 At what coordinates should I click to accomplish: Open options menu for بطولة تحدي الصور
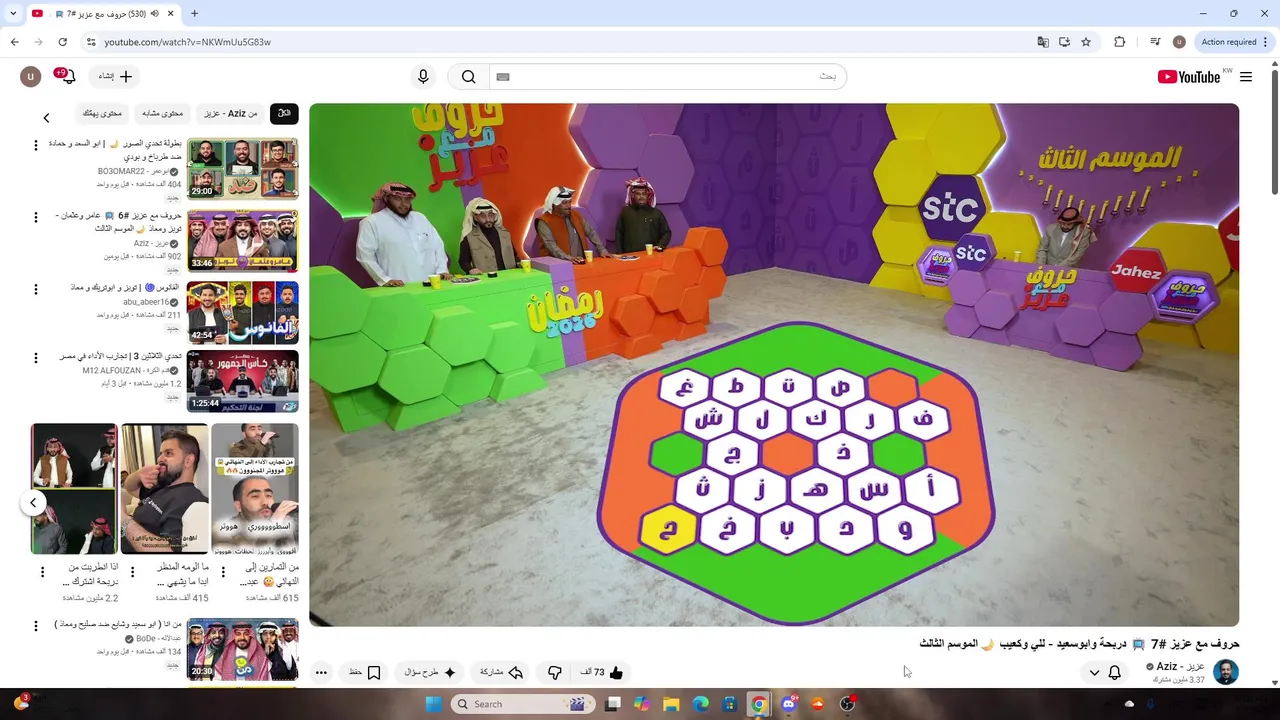pos(36,146)
